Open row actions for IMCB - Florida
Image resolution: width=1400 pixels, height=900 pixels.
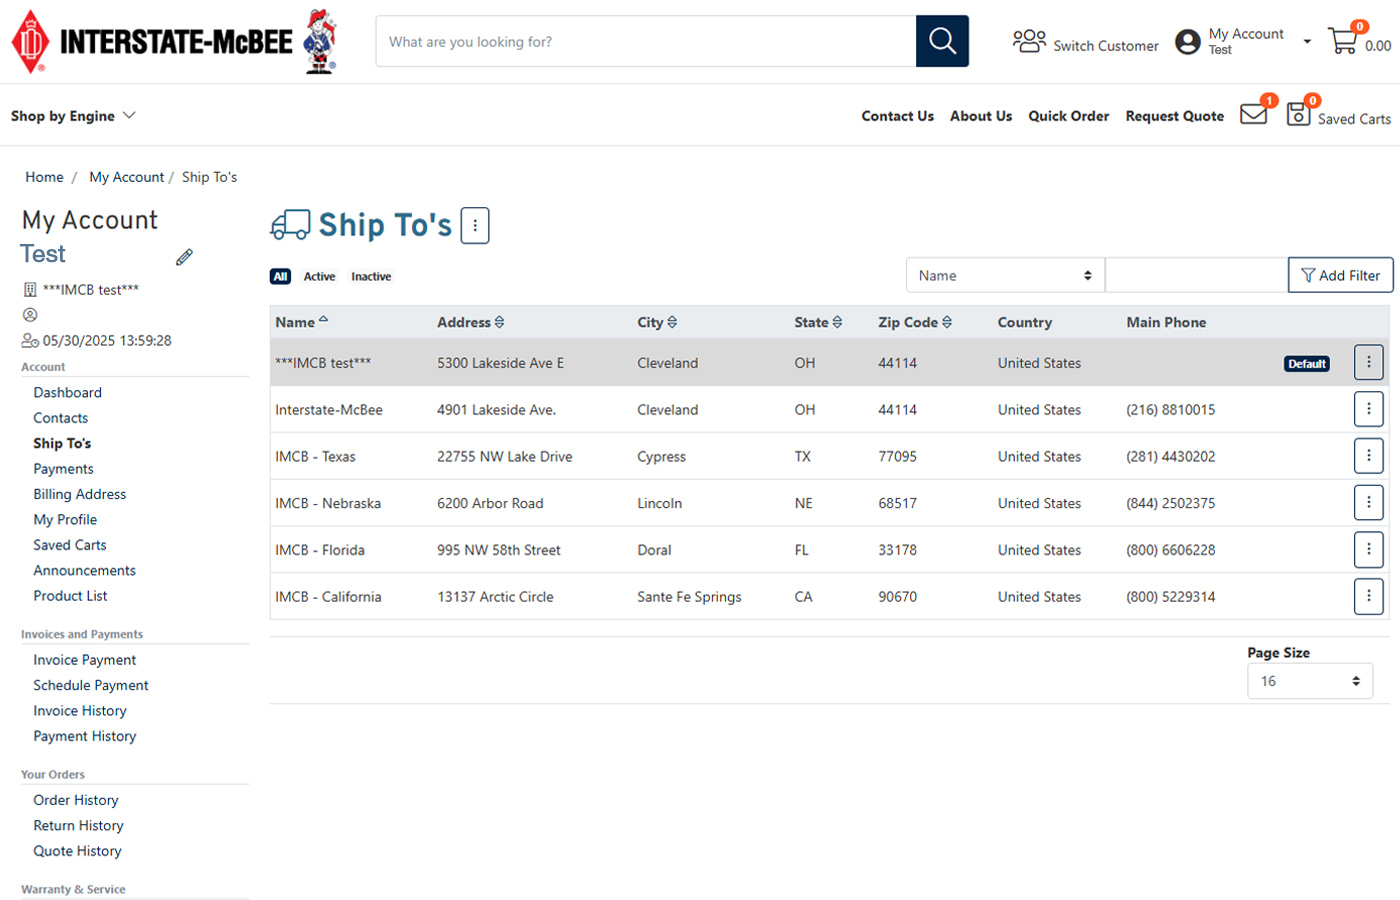(1368, 549)
